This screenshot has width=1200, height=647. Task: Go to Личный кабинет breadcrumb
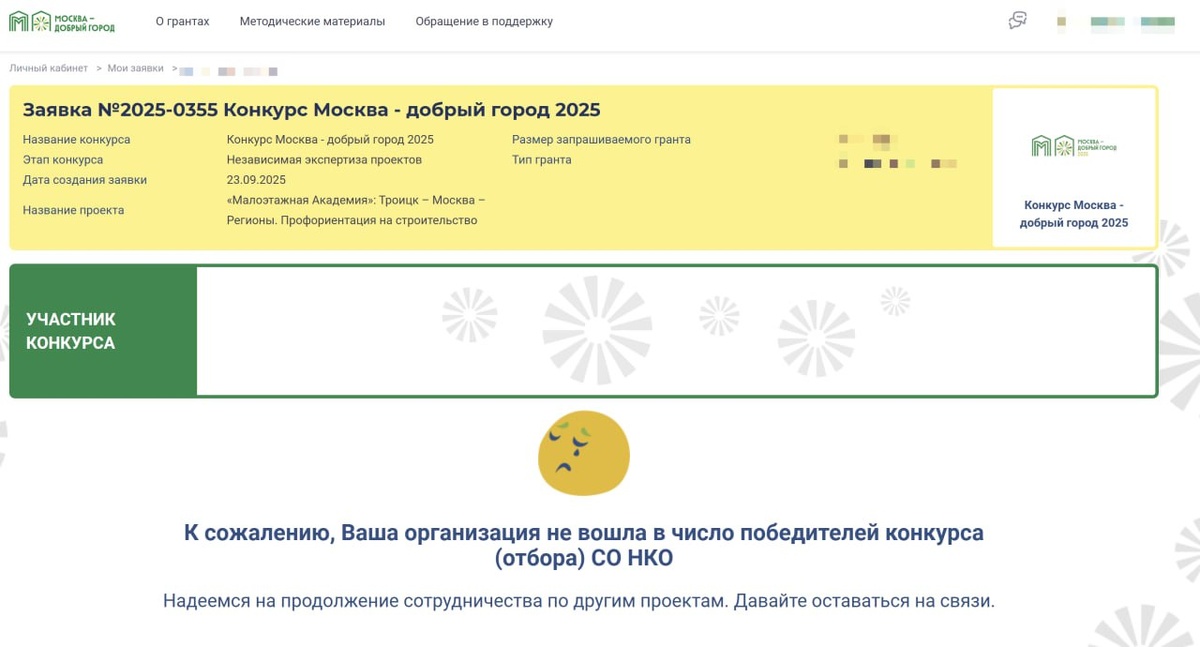(49, 68)
